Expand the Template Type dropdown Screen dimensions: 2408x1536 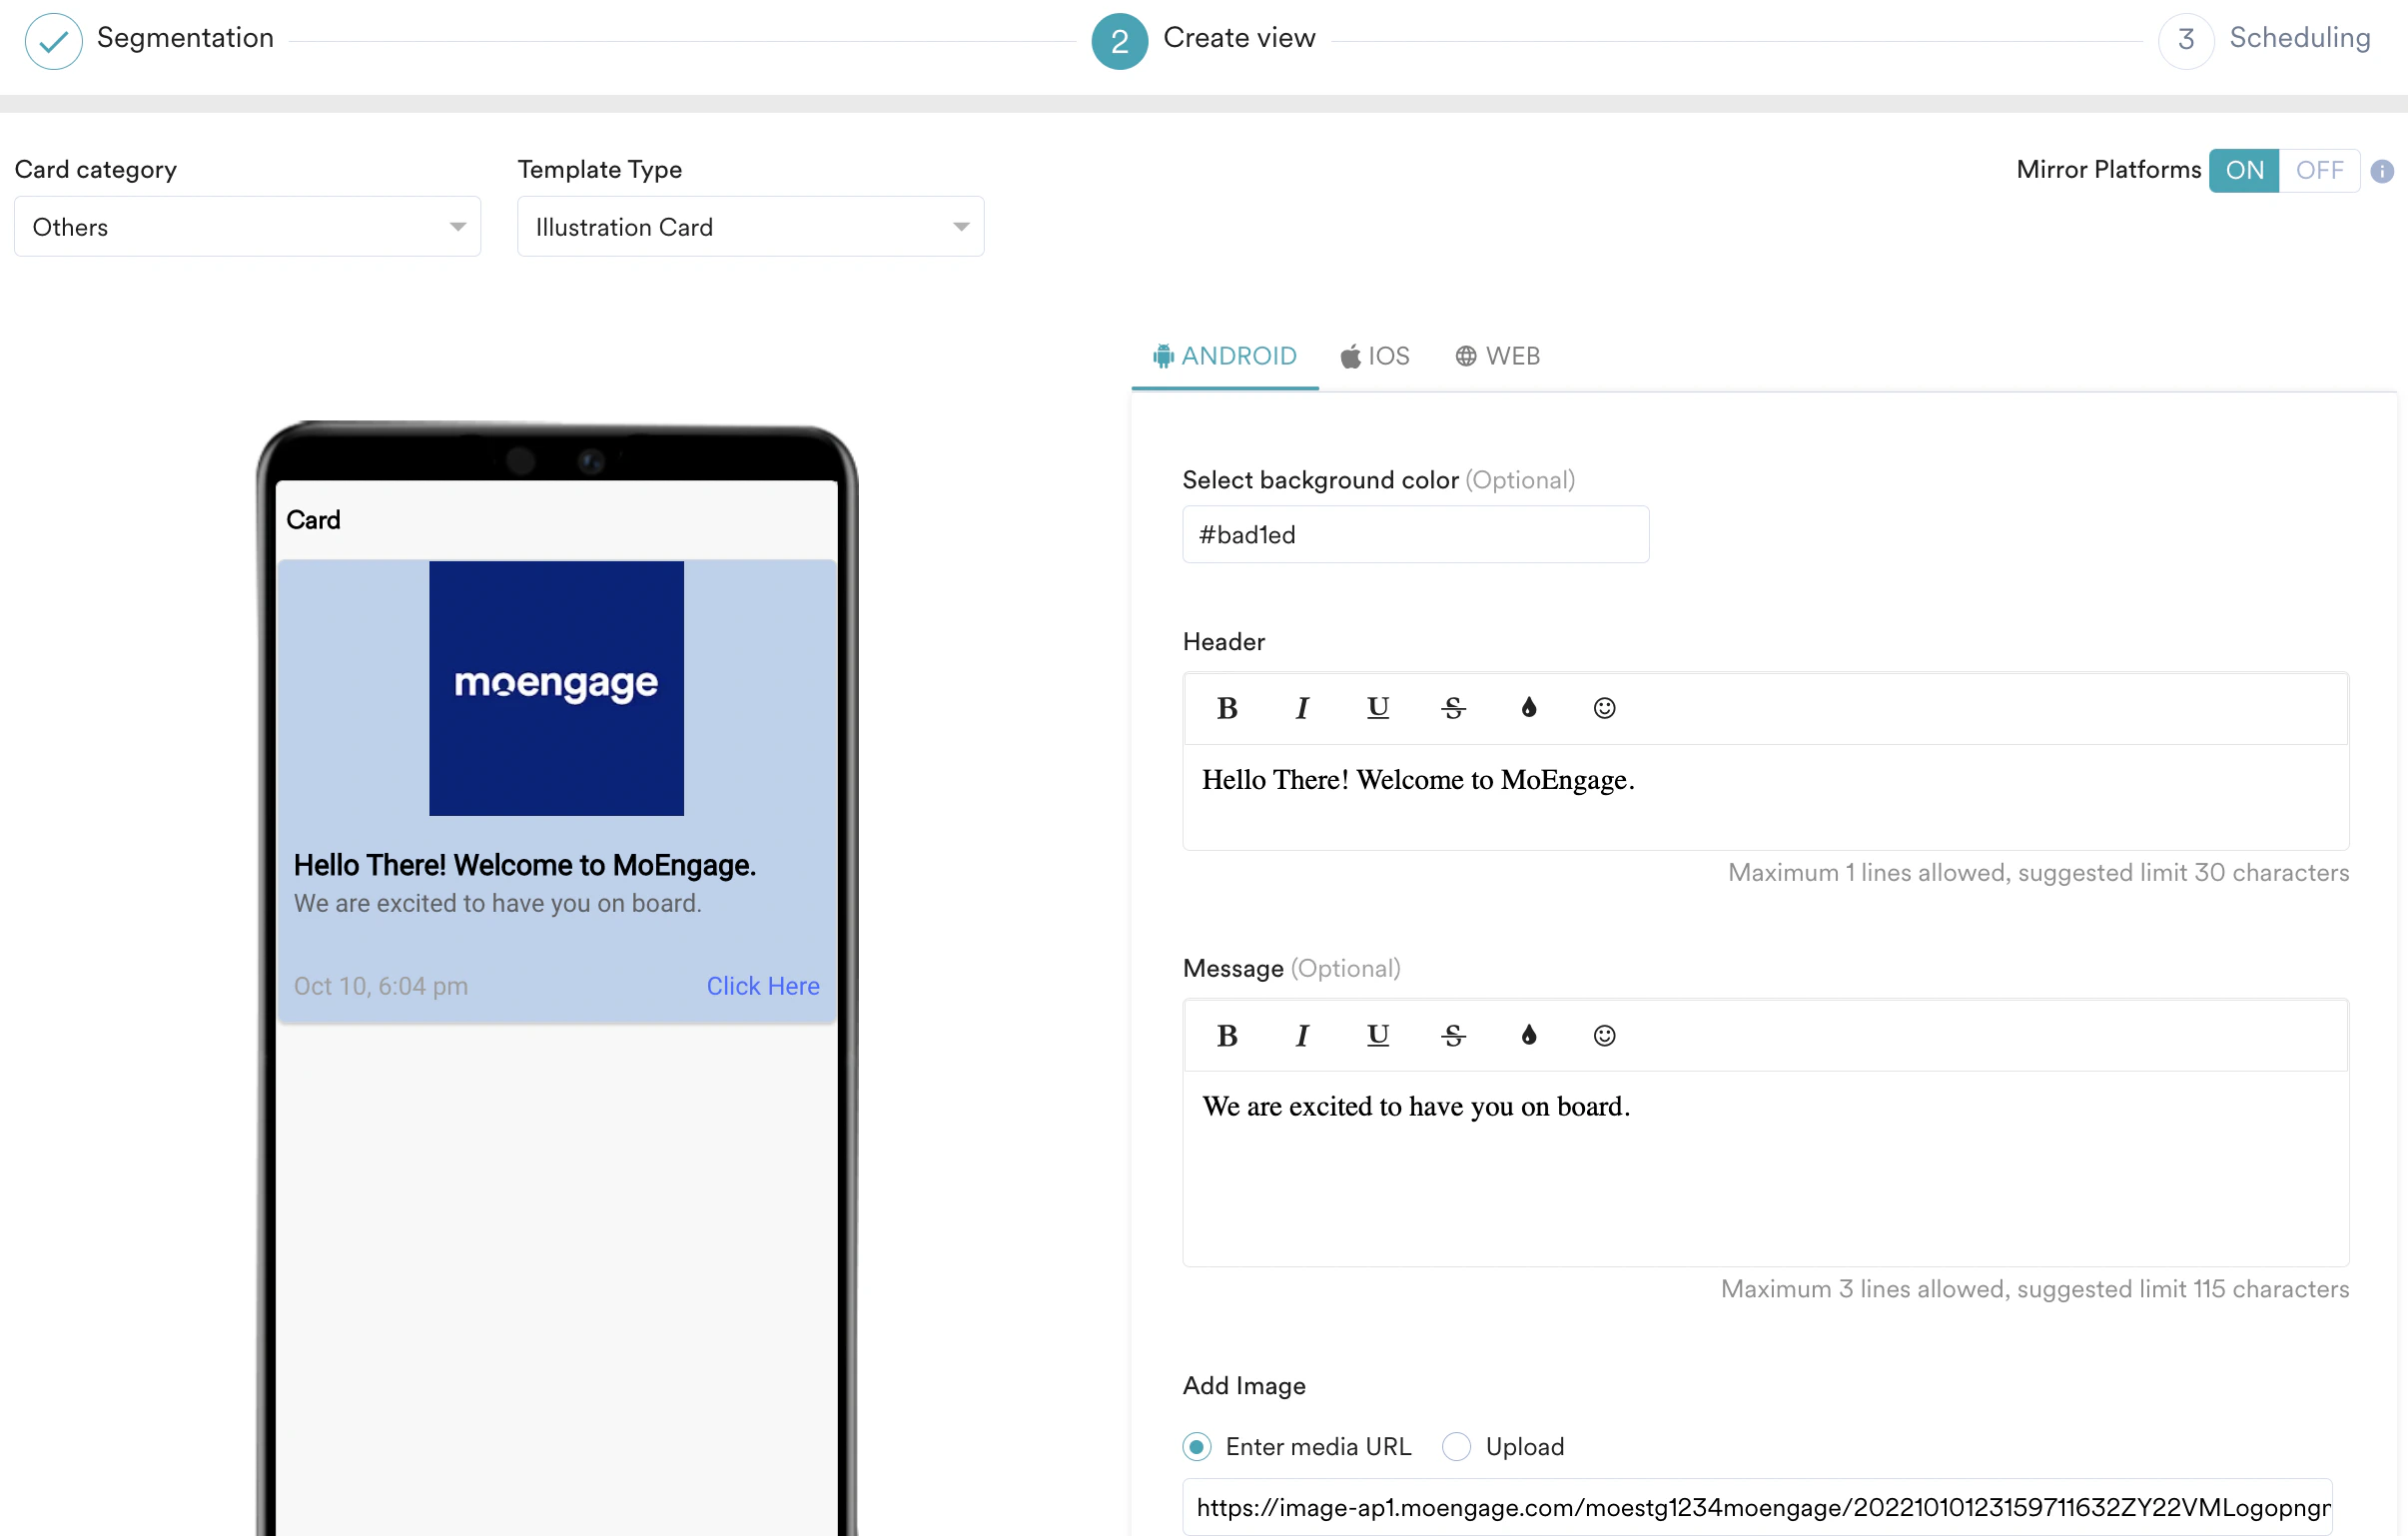point(750,227)
